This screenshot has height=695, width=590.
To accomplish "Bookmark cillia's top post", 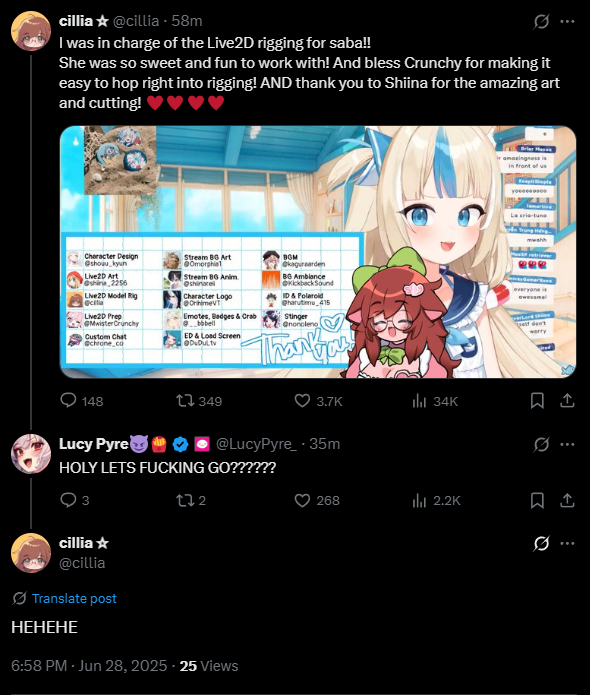I will click(537, 401).
